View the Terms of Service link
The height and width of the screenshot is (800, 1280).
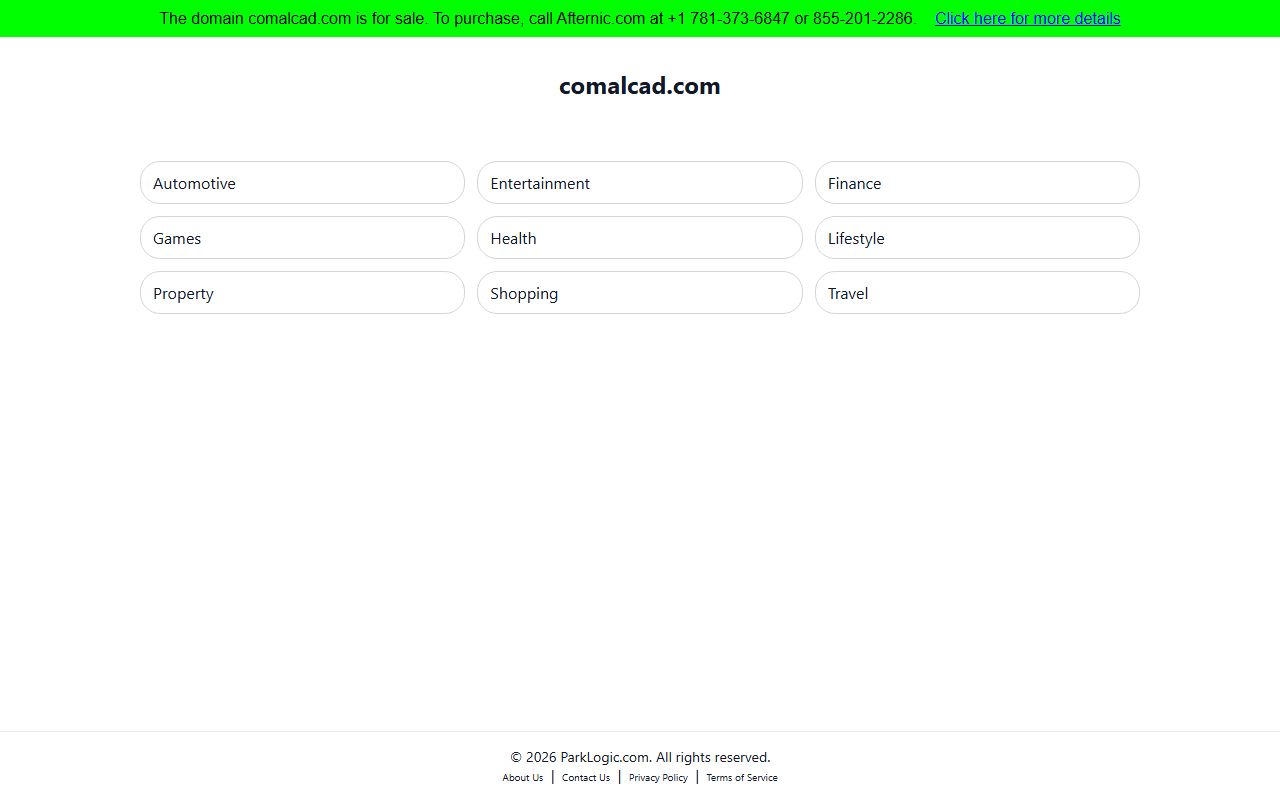pyautogui.click(x=741, y=778)
